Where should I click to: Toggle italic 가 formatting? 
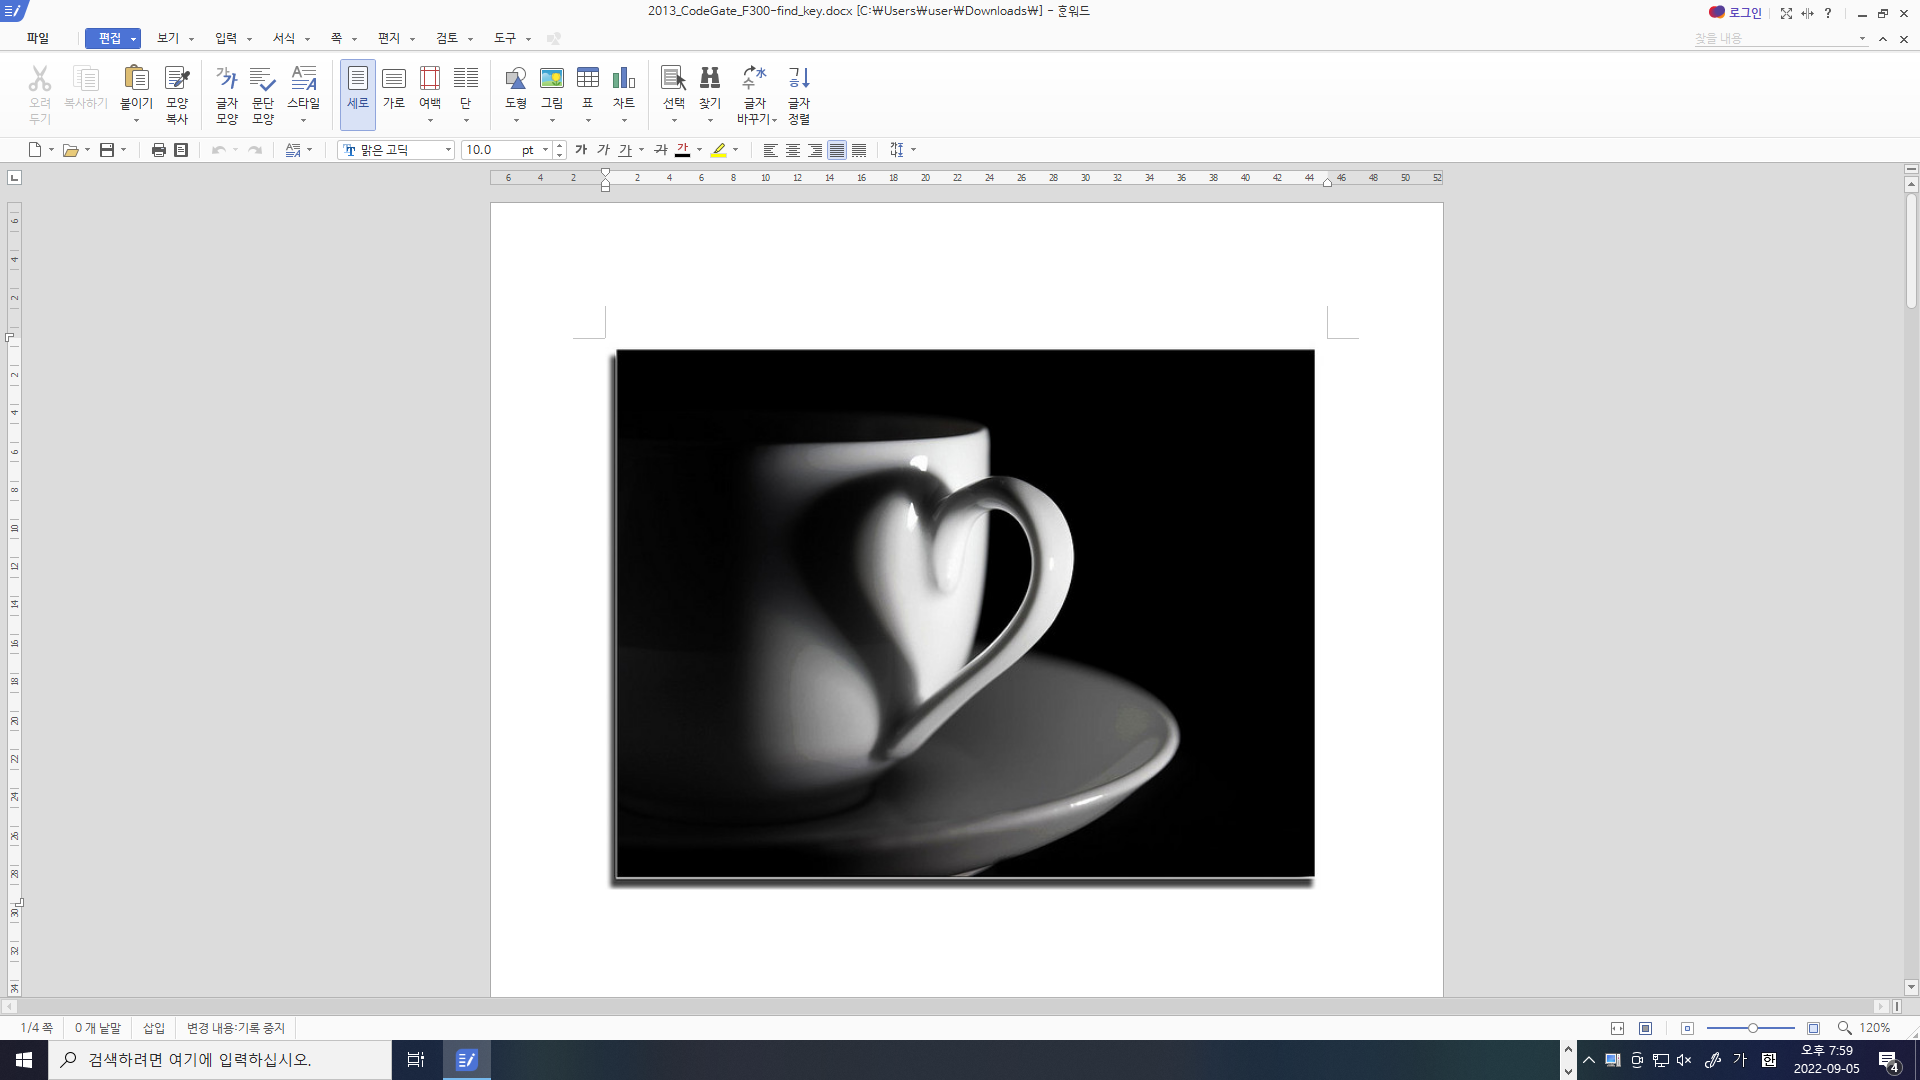603,150
